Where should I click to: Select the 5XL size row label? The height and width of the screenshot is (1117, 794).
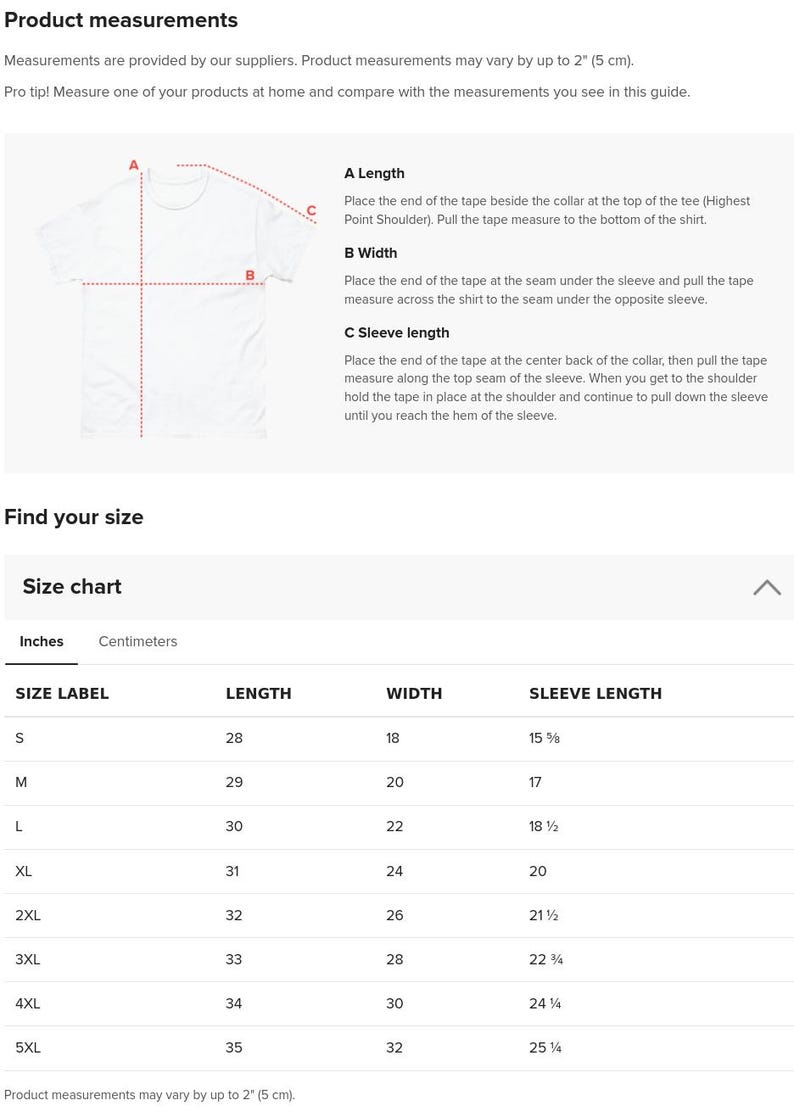click(28, 1047)
